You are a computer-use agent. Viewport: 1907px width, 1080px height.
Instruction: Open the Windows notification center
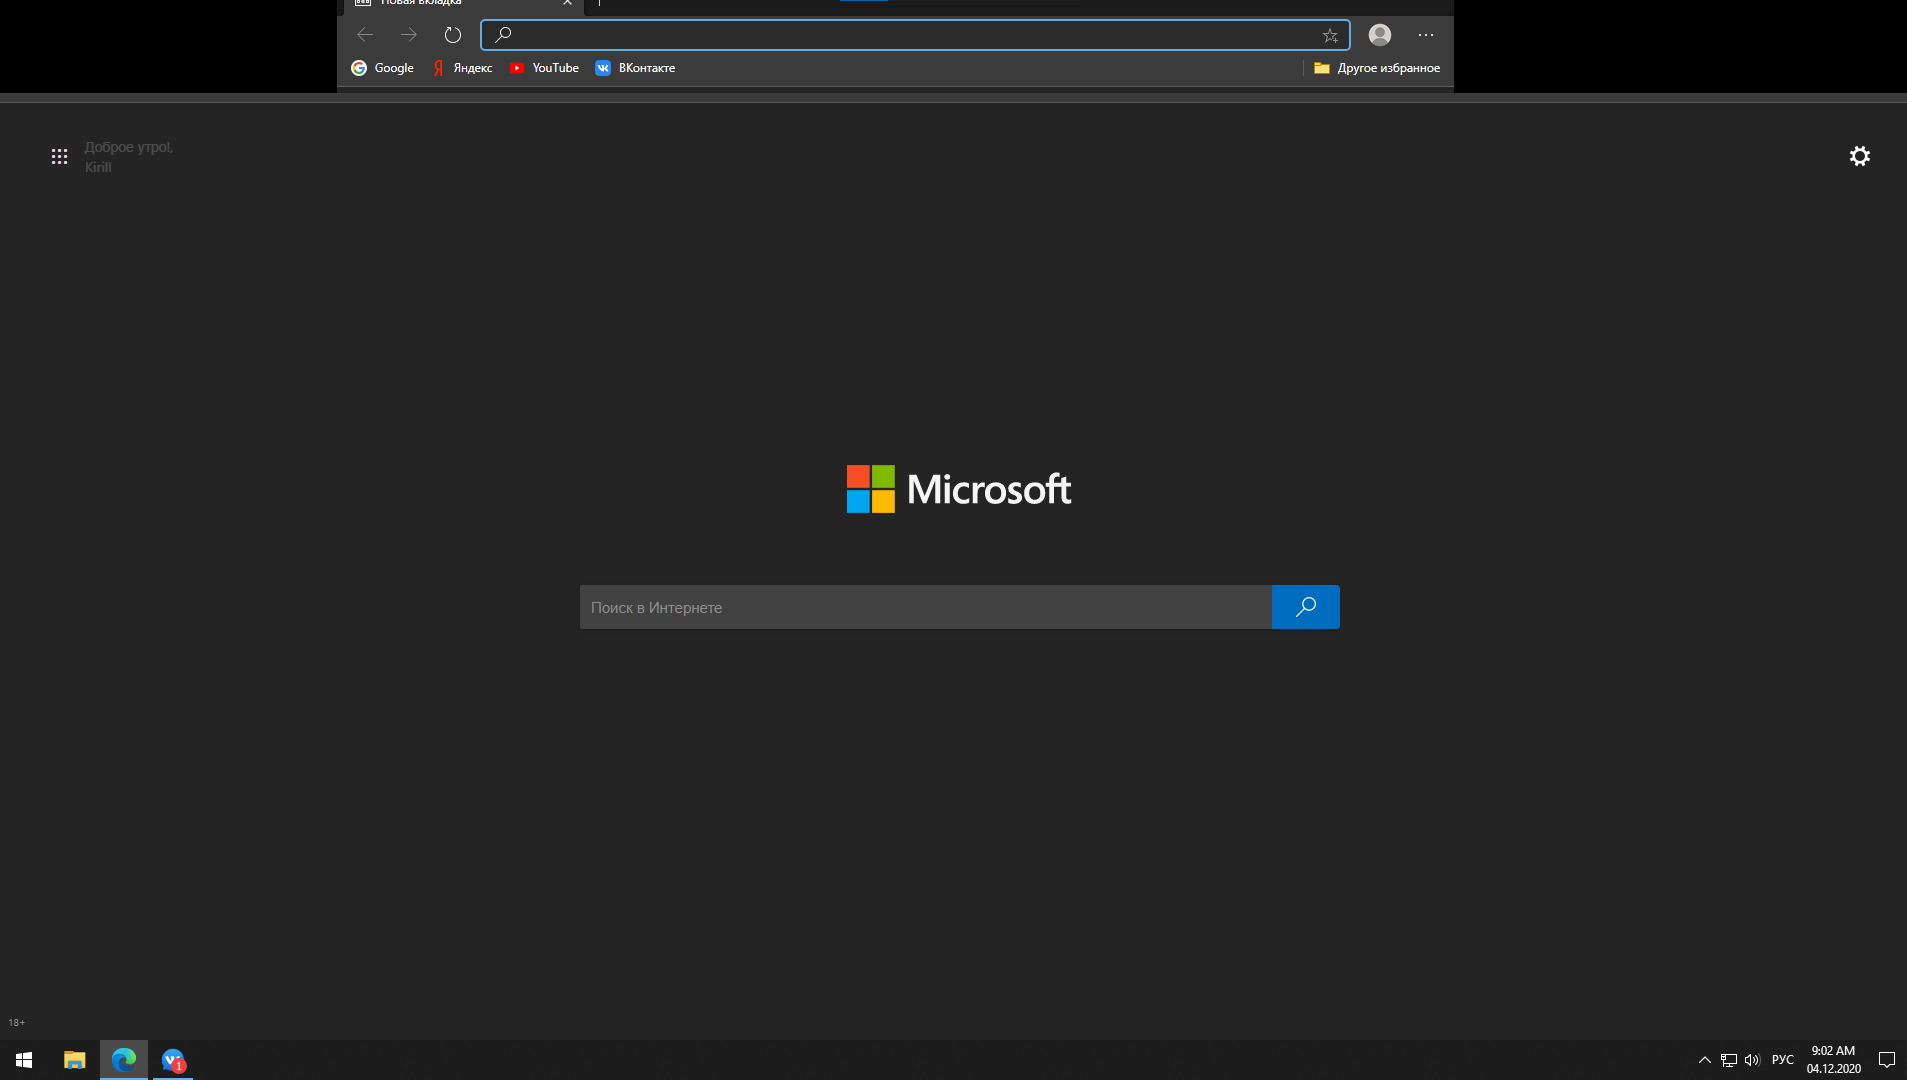click(1887, 1060)
